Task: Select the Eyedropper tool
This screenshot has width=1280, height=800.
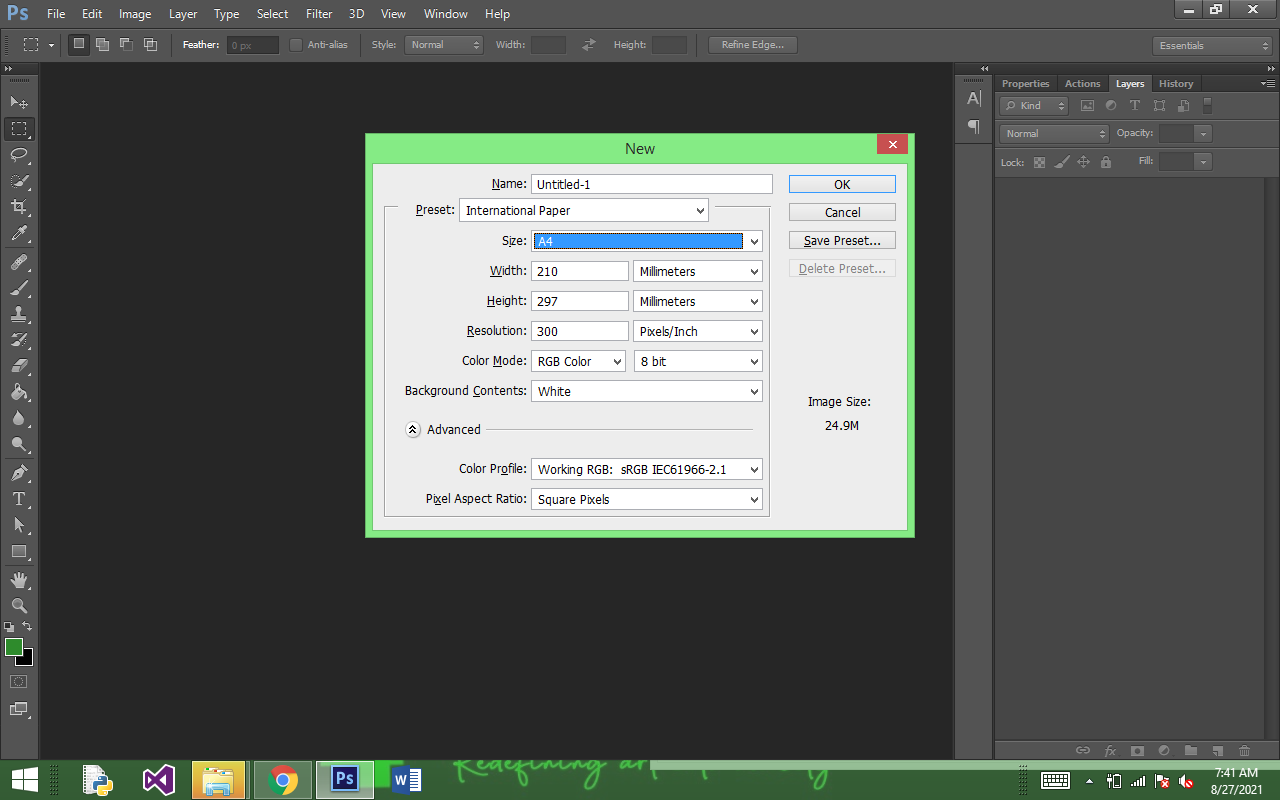Action: 19,234
